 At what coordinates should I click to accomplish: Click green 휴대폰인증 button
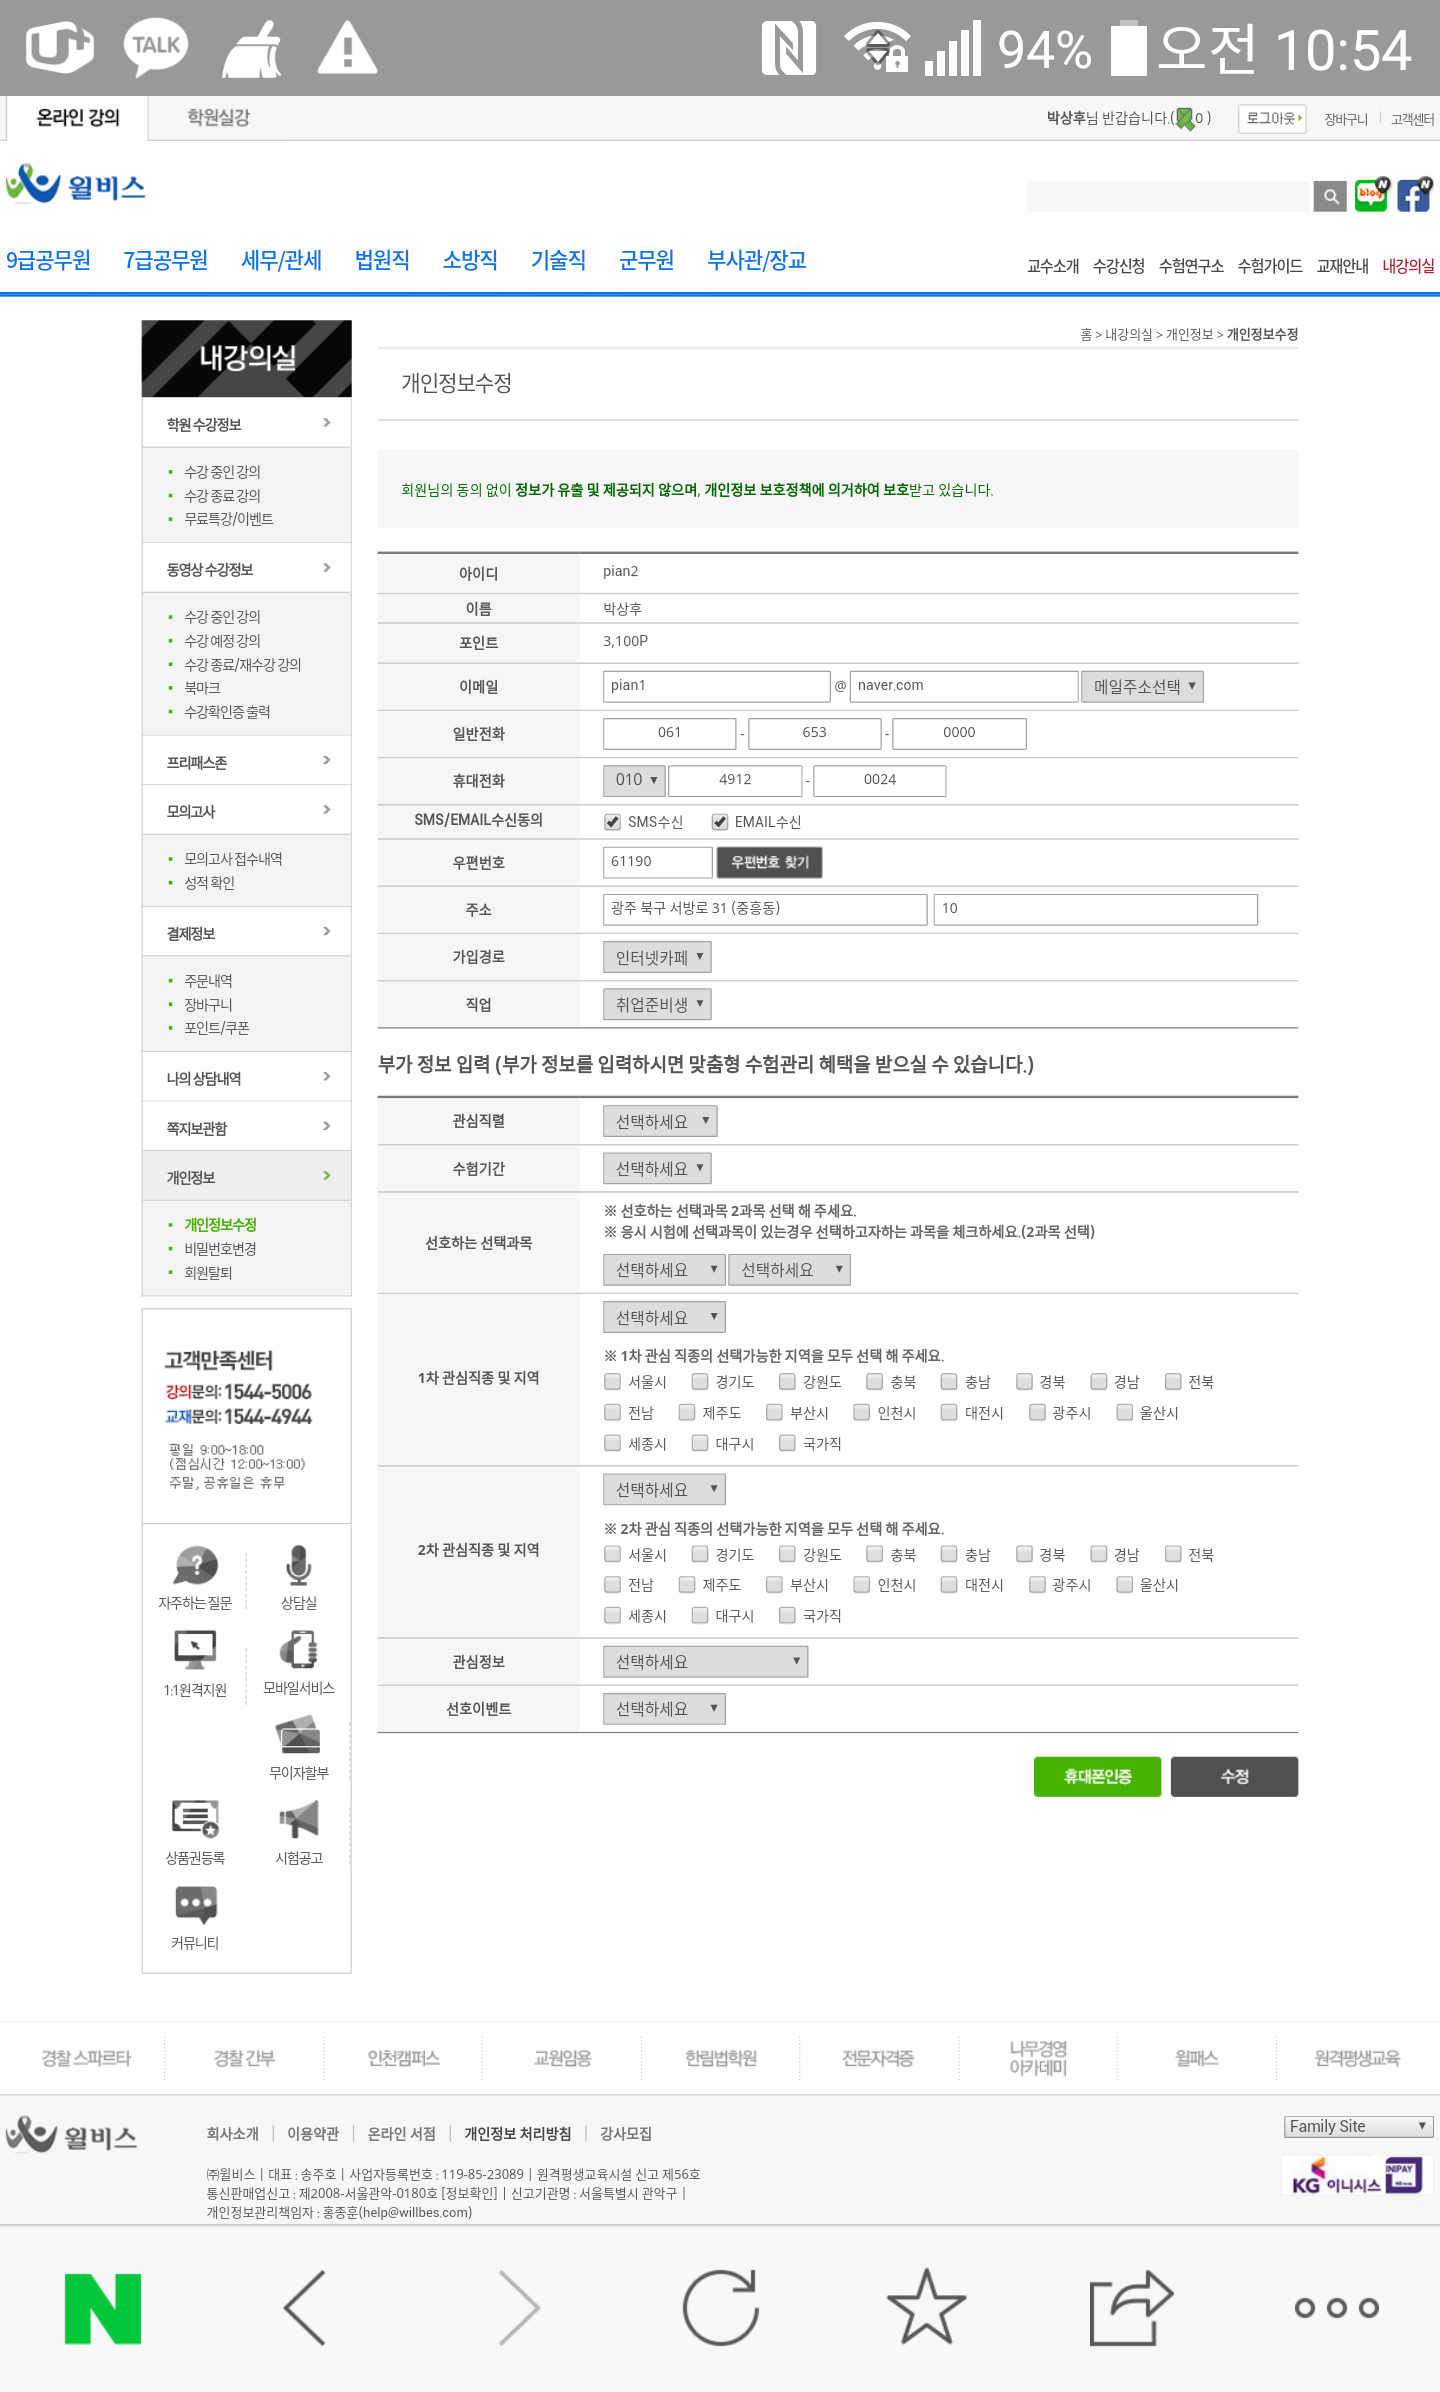(x=1097, y=1777)
